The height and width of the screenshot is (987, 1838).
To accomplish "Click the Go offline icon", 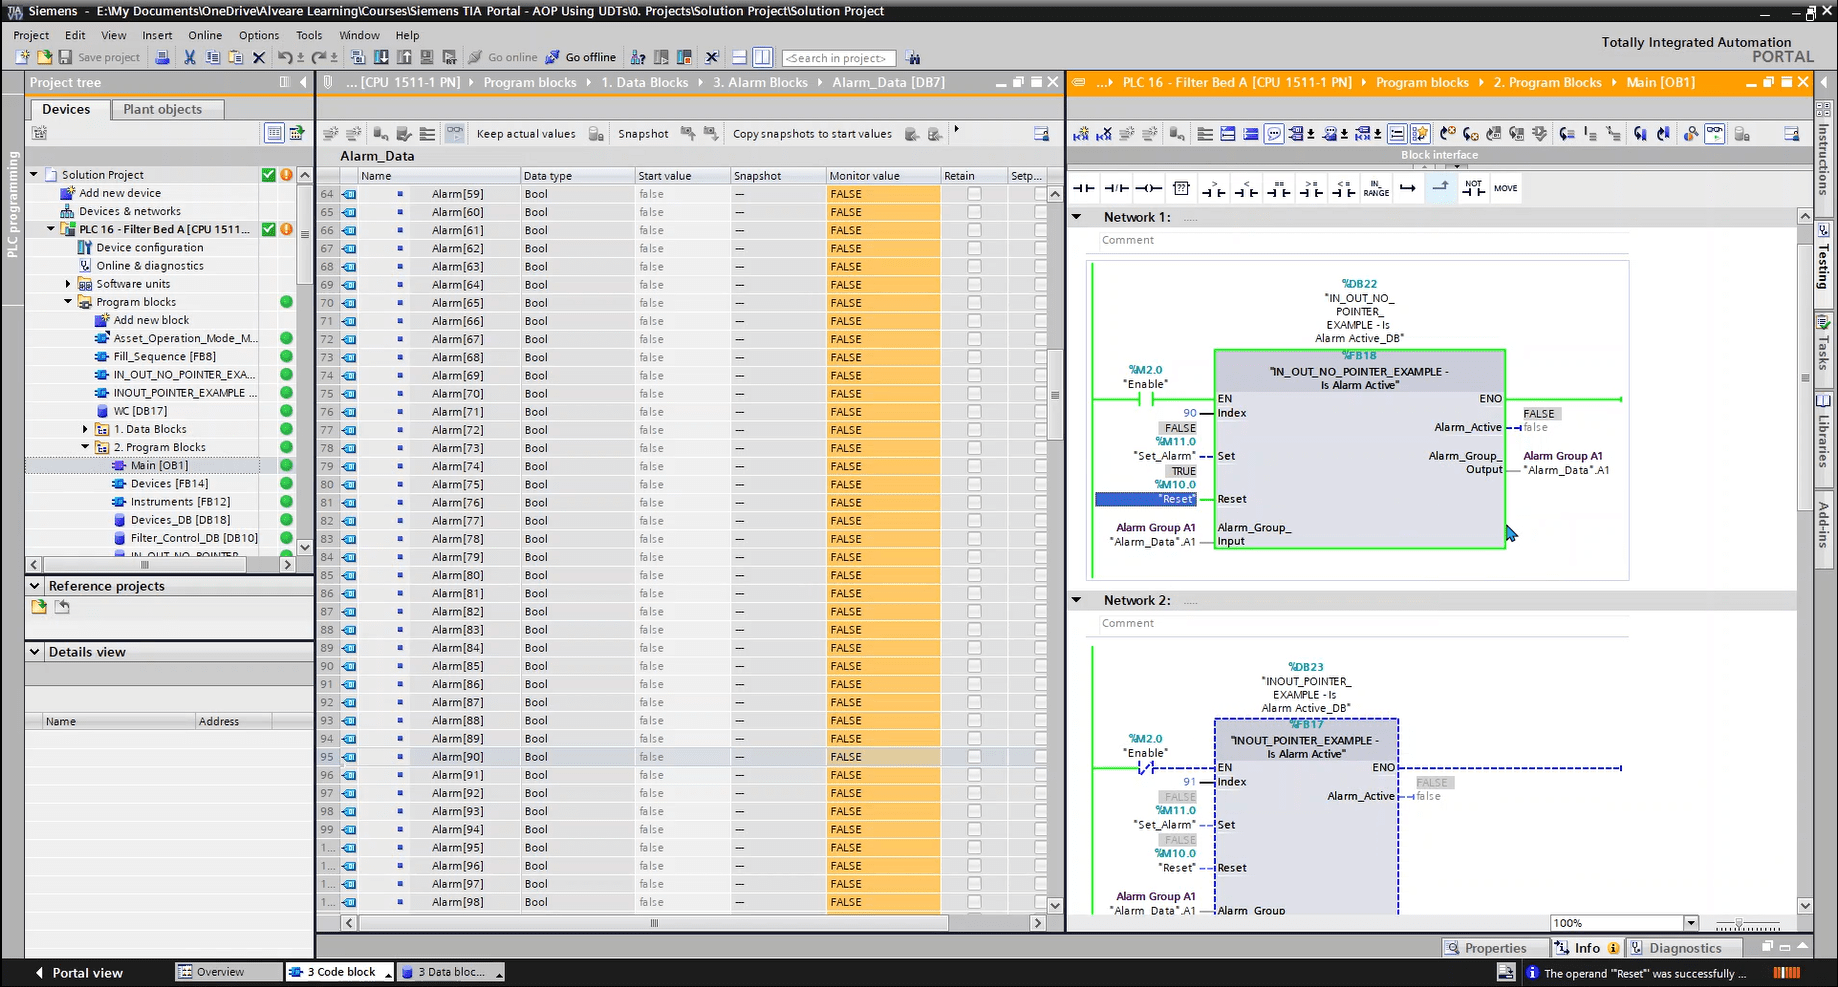I will pos(553,57).
